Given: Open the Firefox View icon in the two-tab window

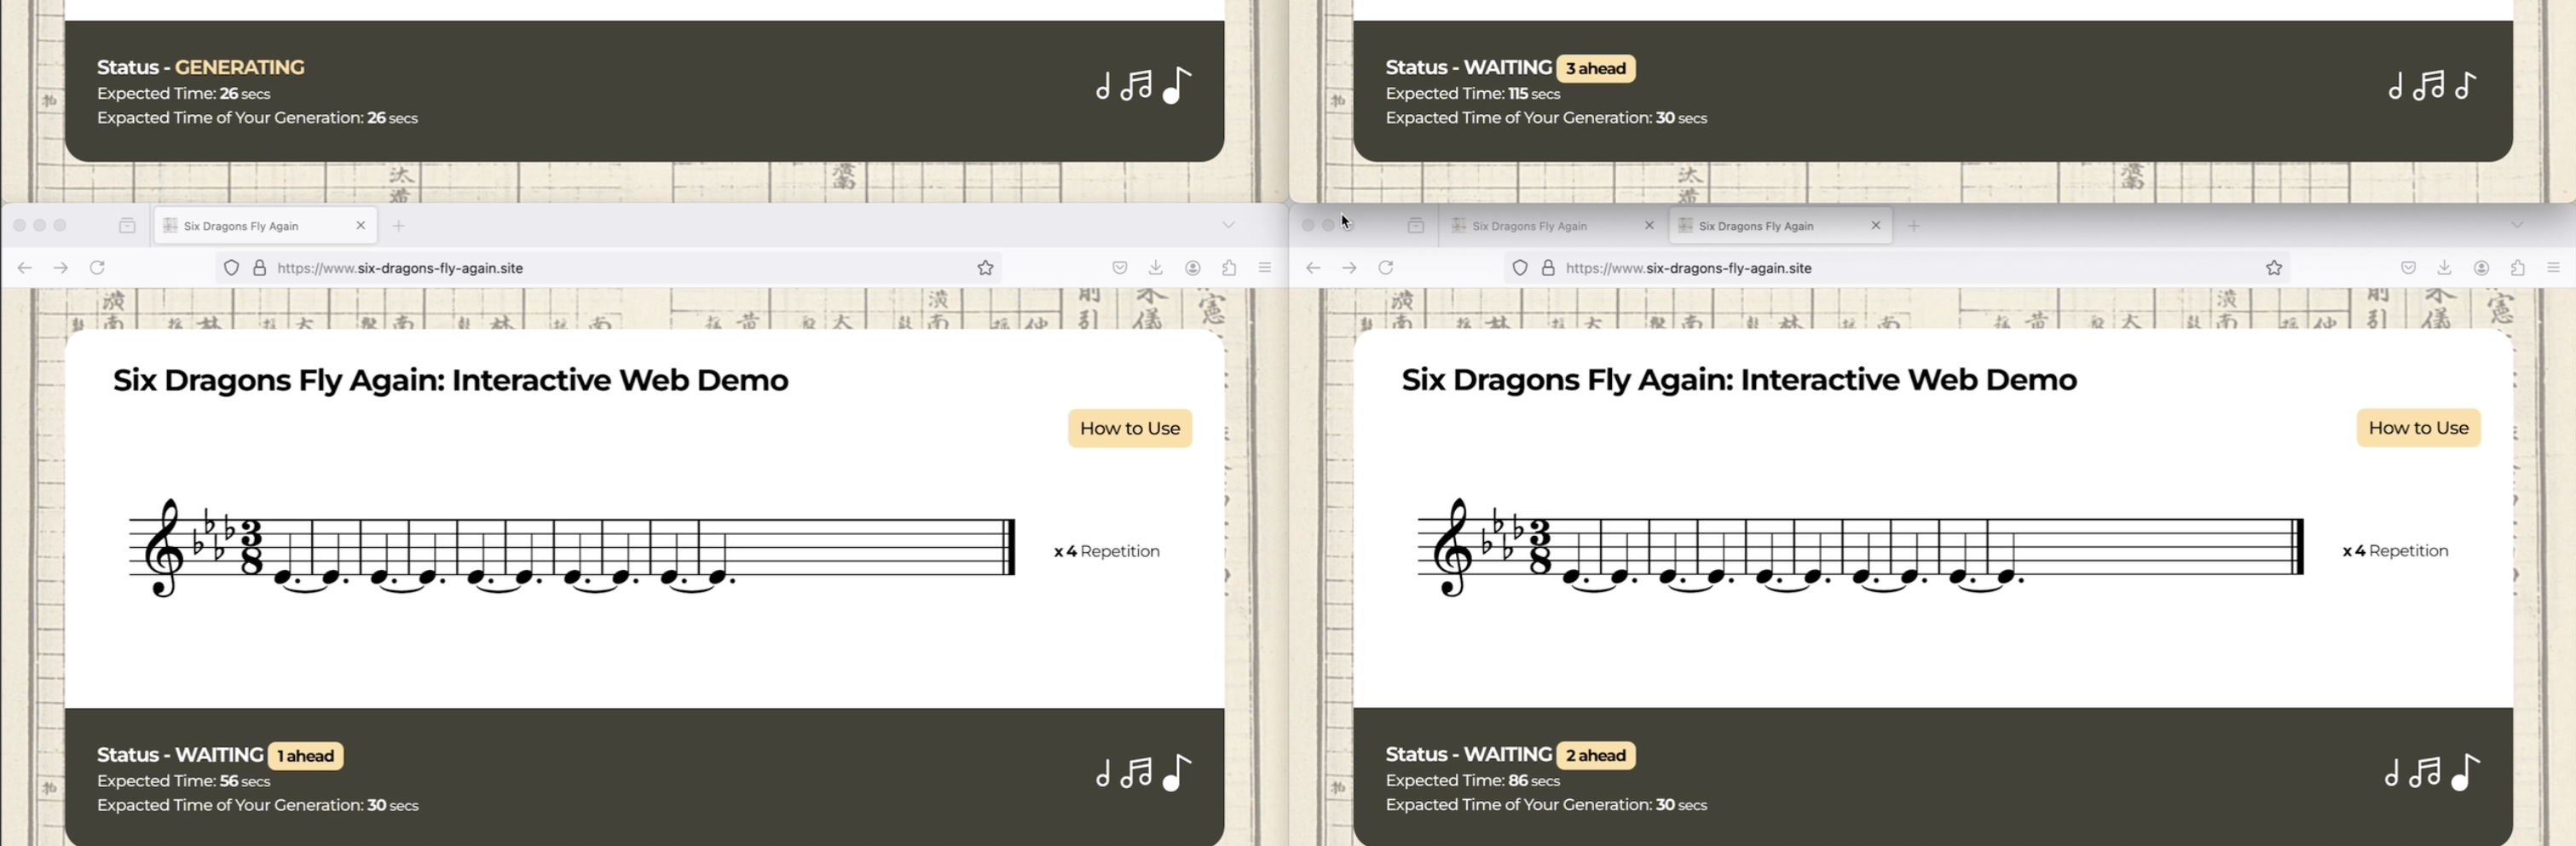Looking at the screenshot, I should (x=1416, y=226).
